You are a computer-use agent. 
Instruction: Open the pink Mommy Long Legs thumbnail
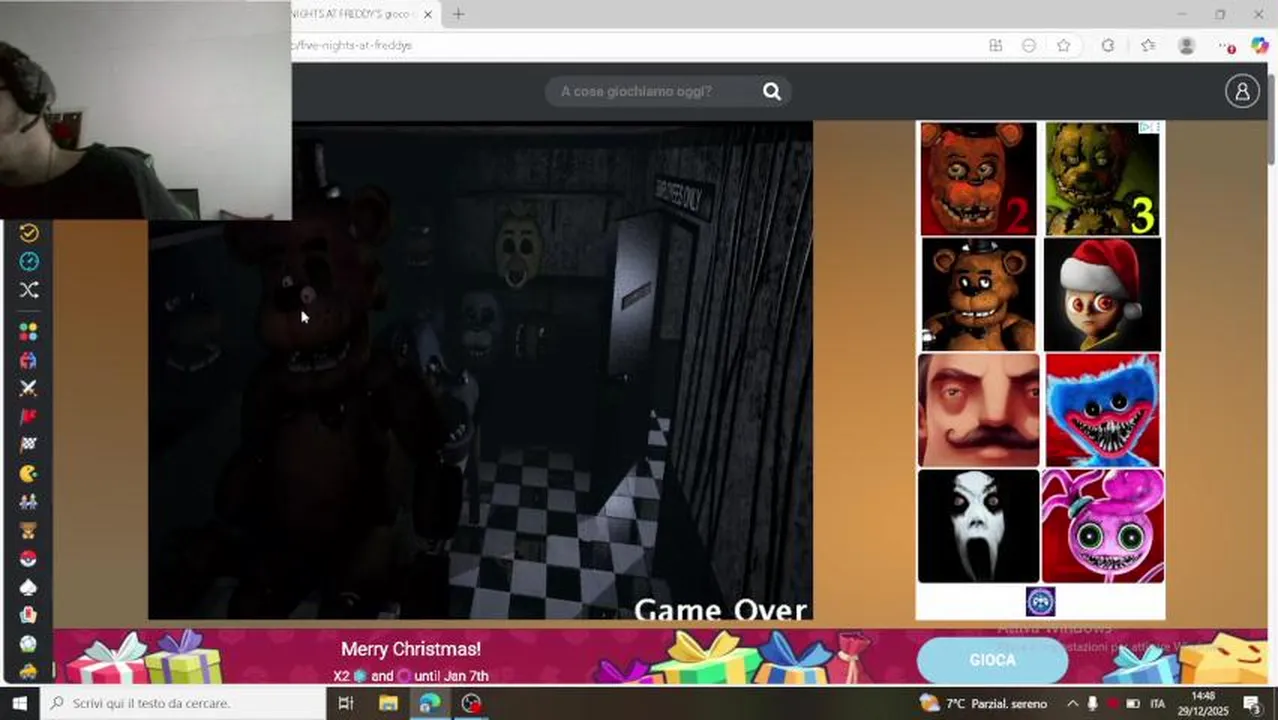tap(1103, 526)
